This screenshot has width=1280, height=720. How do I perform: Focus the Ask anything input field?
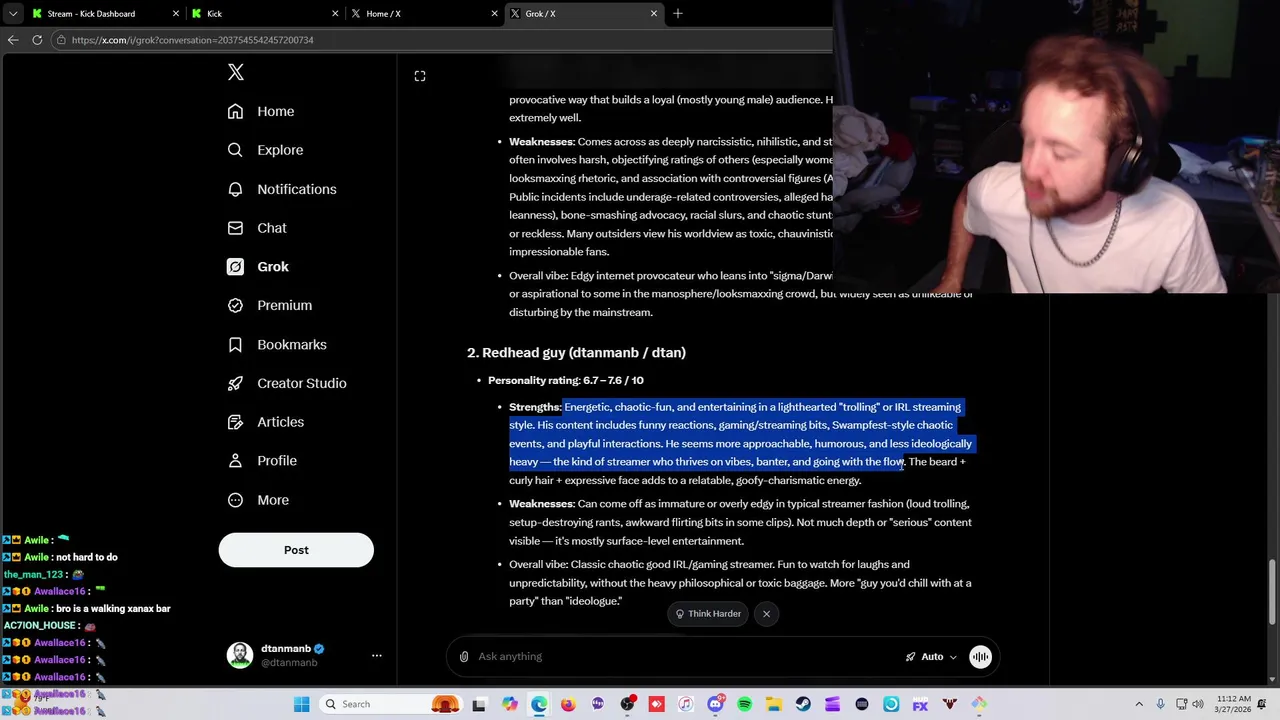[685, 657]
